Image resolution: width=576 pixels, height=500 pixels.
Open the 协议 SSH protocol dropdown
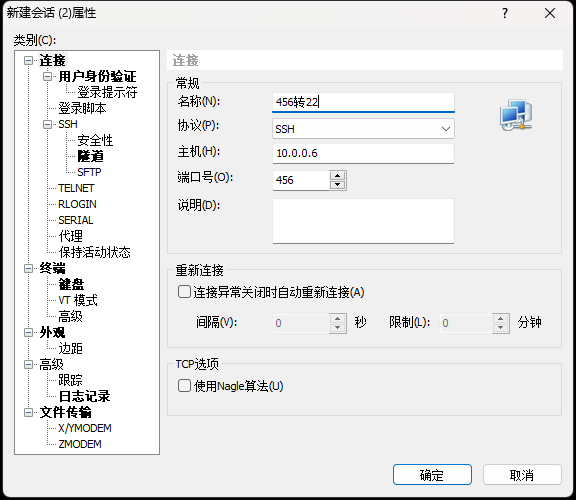coord(363,129)
